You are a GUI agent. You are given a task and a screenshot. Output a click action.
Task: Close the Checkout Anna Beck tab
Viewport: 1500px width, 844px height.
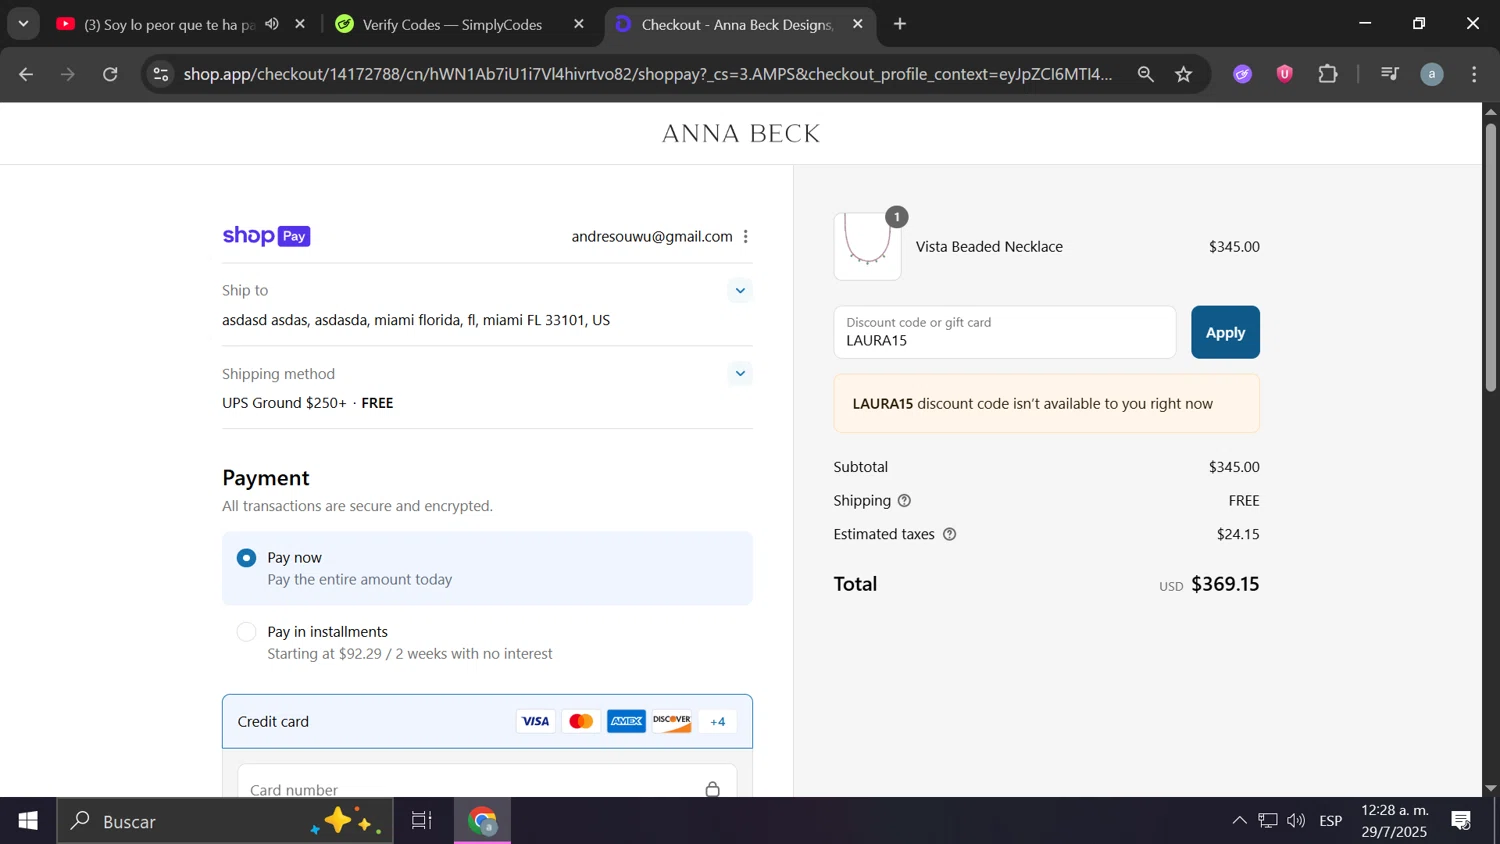[x=858, y=24]
